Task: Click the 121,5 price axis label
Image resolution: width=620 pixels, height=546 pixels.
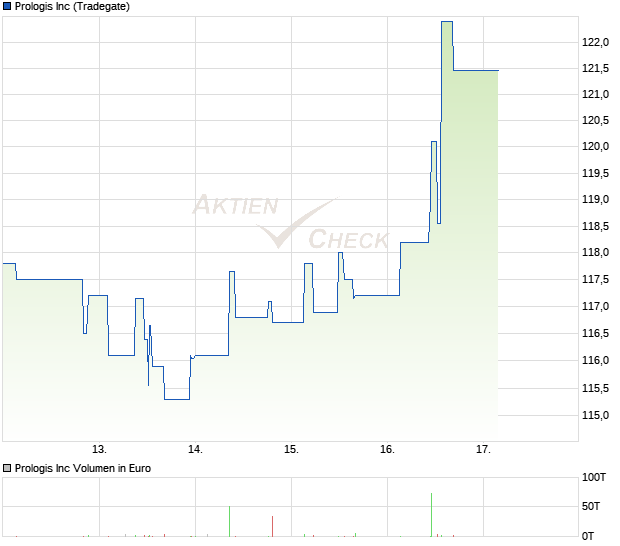Action: click(x=595, y=68)
